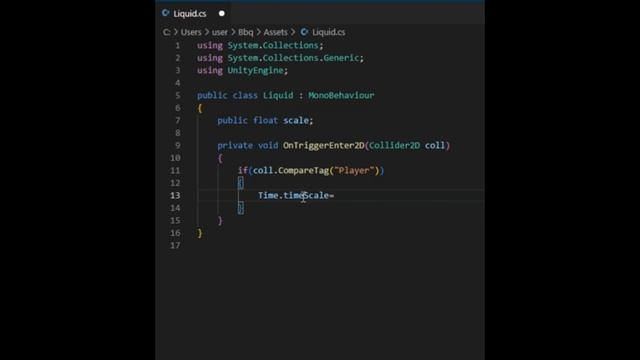The width and height of the screenshot is (640, 360).
Task: Click the 'Liquid.cs' breadcrumb file name
Action: pyautogui.click(x=329, y=32)
